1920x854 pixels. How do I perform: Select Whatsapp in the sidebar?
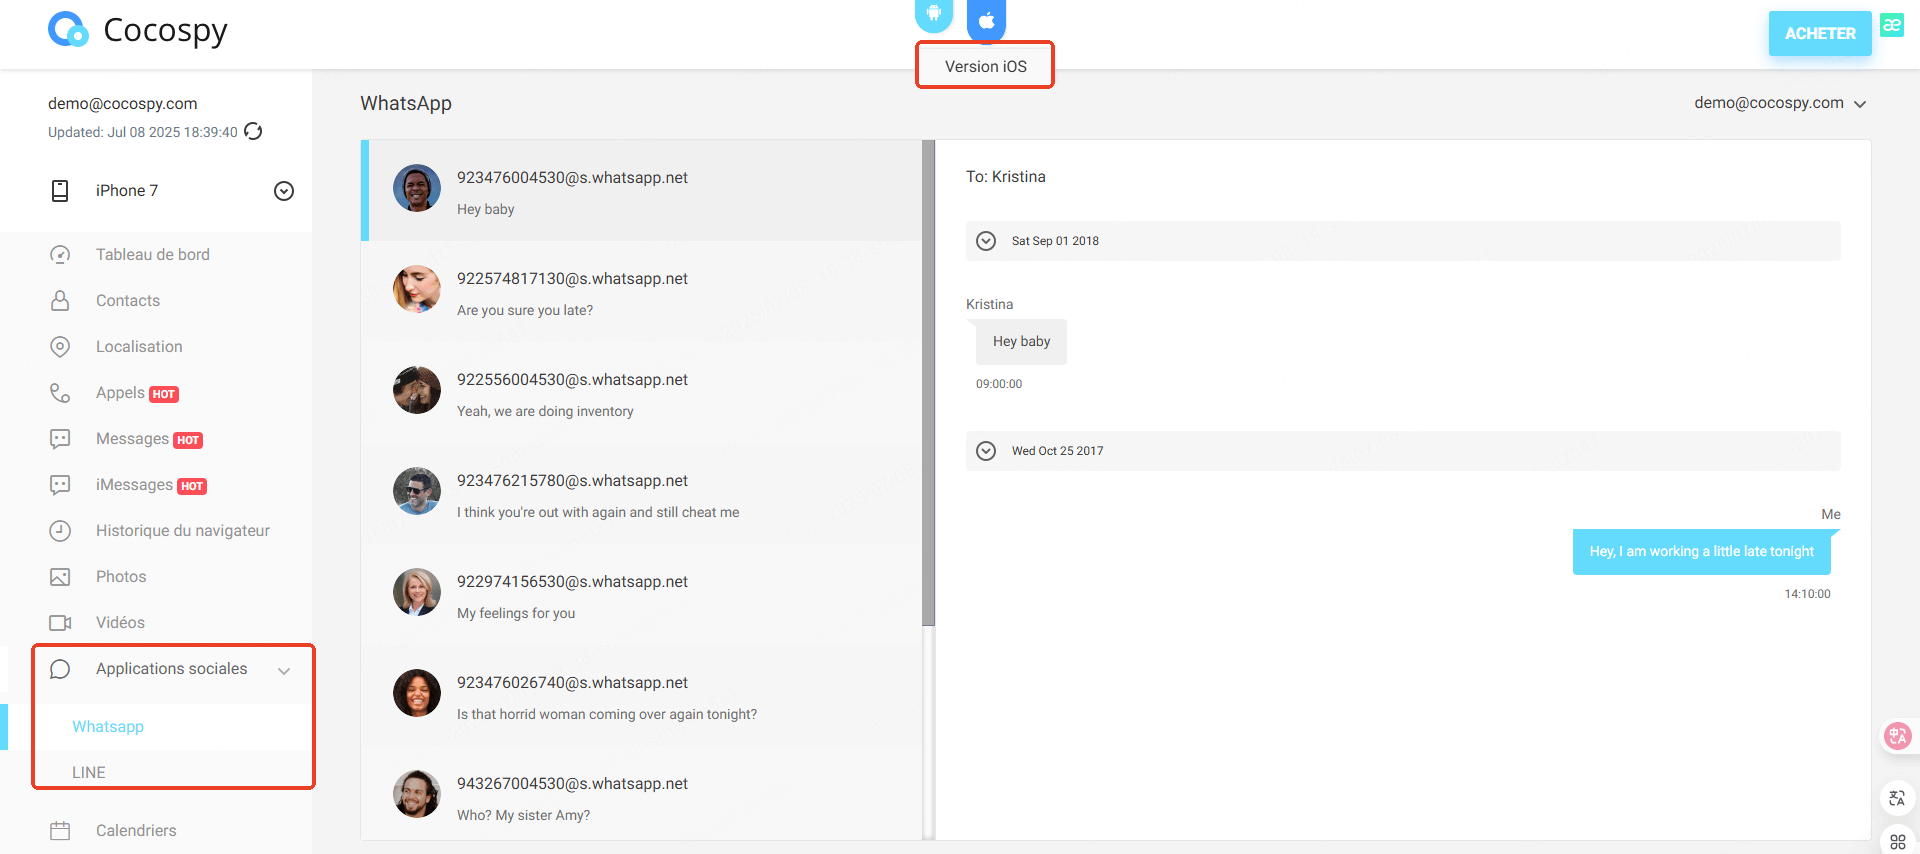[108, 726]
